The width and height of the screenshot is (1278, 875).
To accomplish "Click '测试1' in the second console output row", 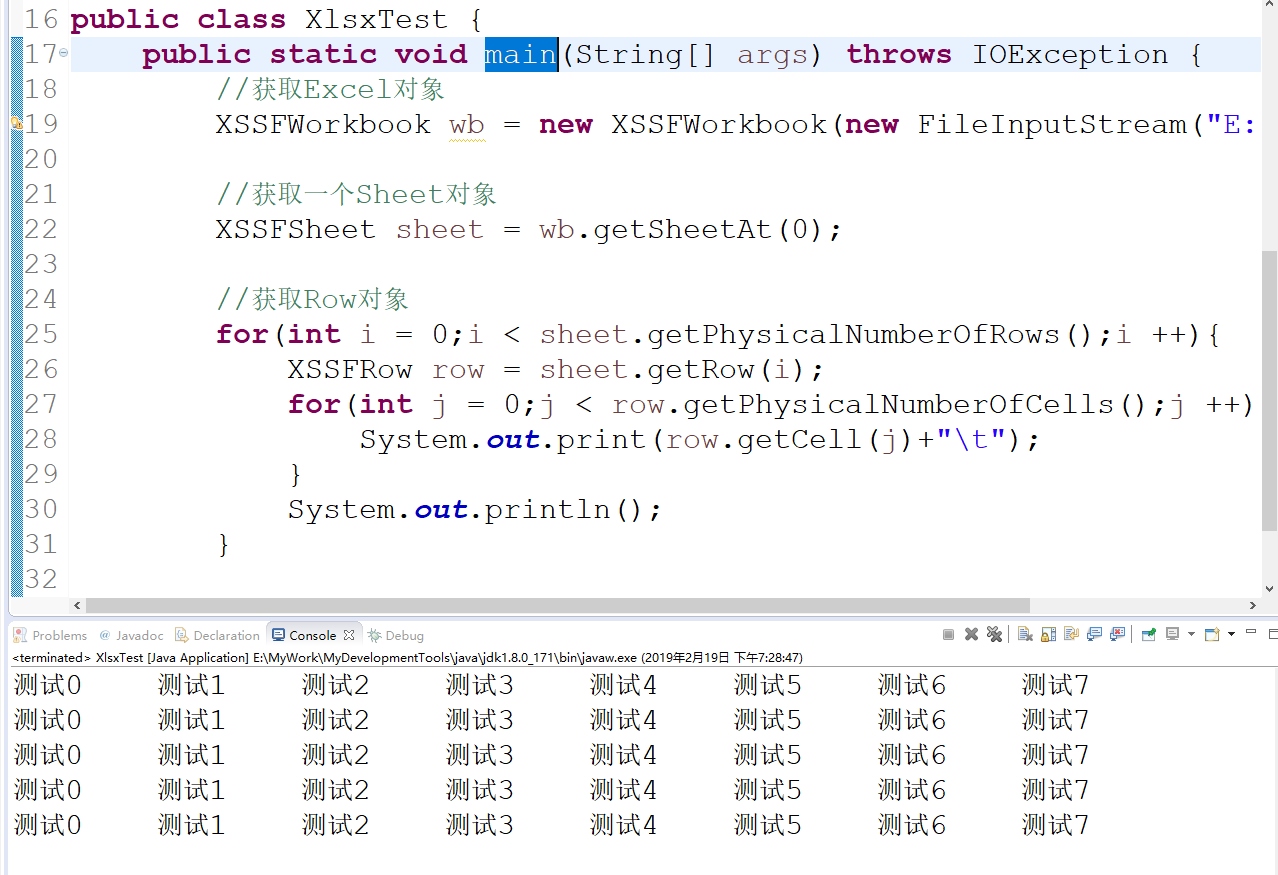I will coord(191,720).
